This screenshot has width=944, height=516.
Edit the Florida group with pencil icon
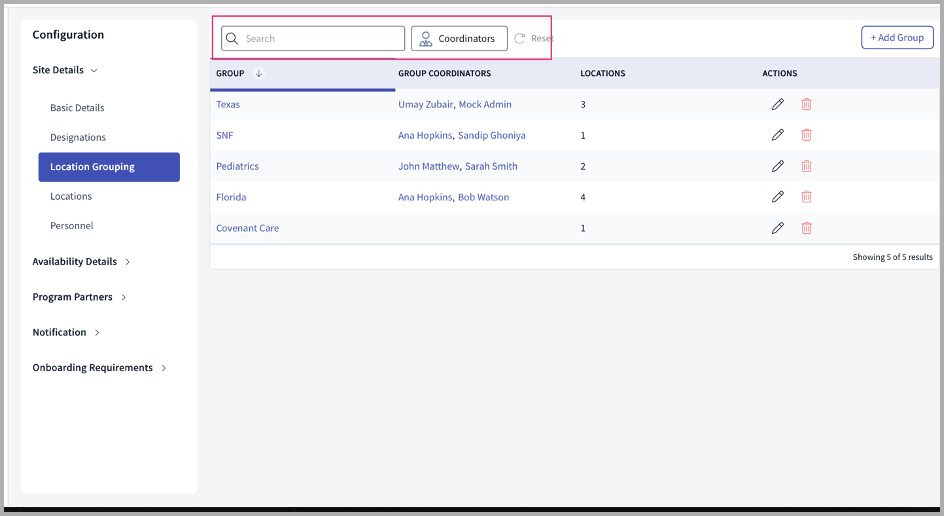pos(777,197)
